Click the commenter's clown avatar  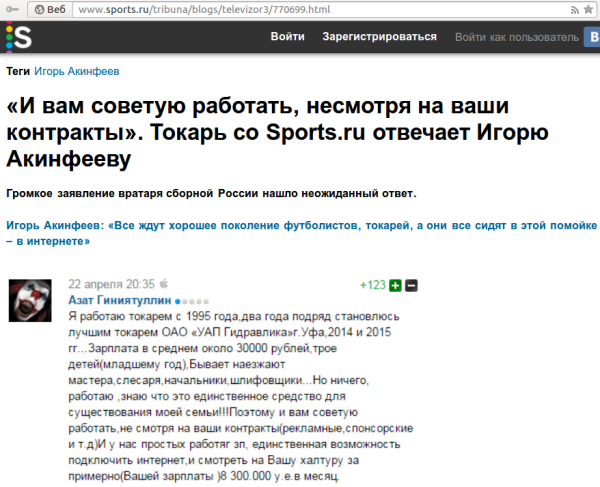coord(30,300)
